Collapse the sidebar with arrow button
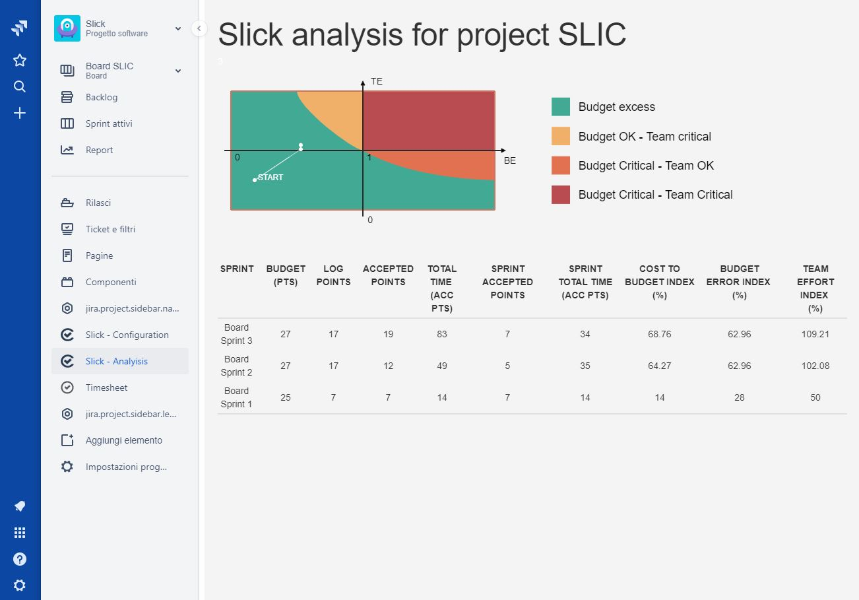Screen dimensions: 859x600 199,29
